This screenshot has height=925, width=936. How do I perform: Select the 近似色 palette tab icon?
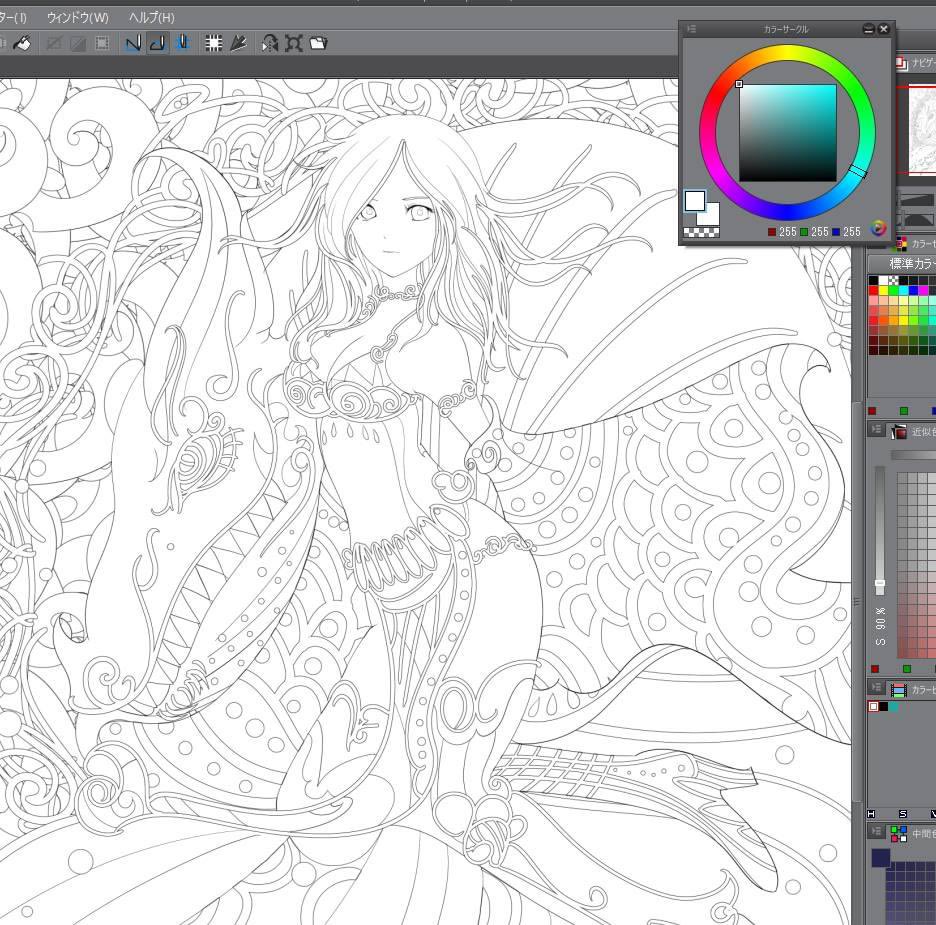(x=898, y=431)
